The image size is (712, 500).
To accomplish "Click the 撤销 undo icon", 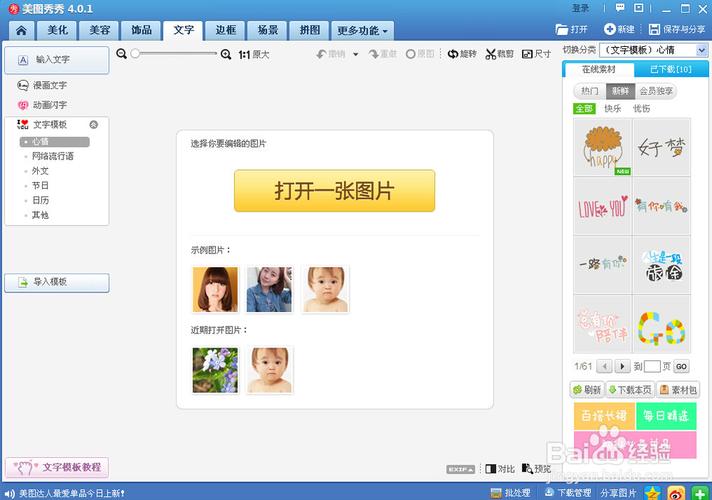I will pos(321,54).
